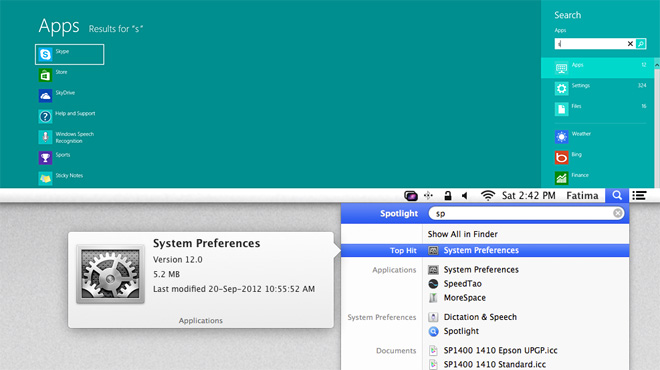Click the Windows Speech Recognition label
660x370 pixels.
(75, 138)
